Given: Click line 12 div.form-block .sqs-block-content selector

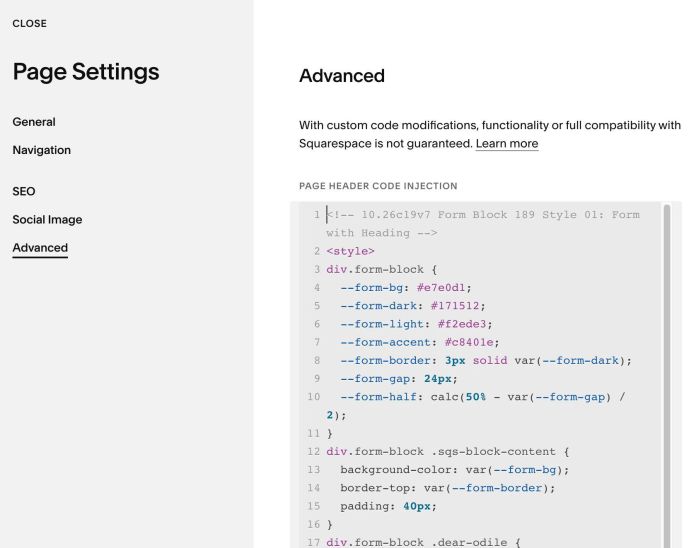Looking at the screenshot, I should (448, 452).
